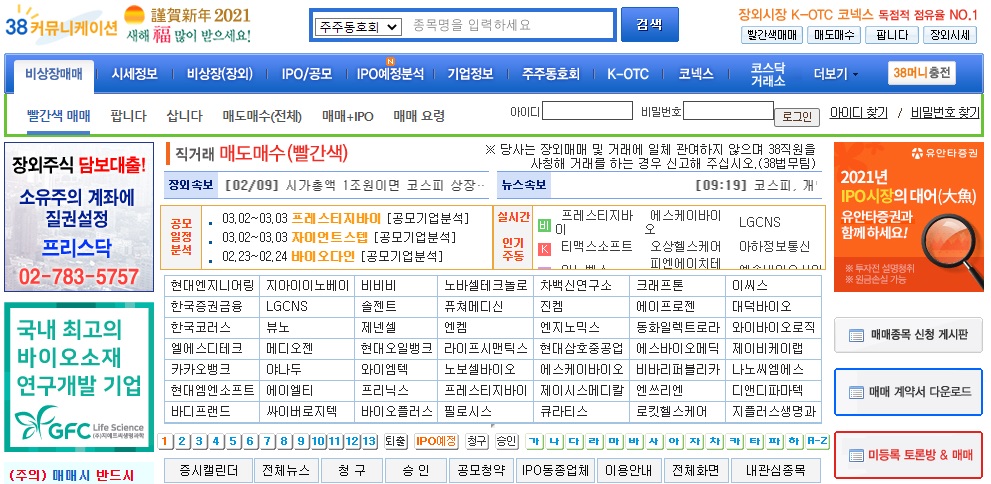This screenshot has height=484, width=991.
Task: Filter stocks by initial 가
Action: point(535,441)
